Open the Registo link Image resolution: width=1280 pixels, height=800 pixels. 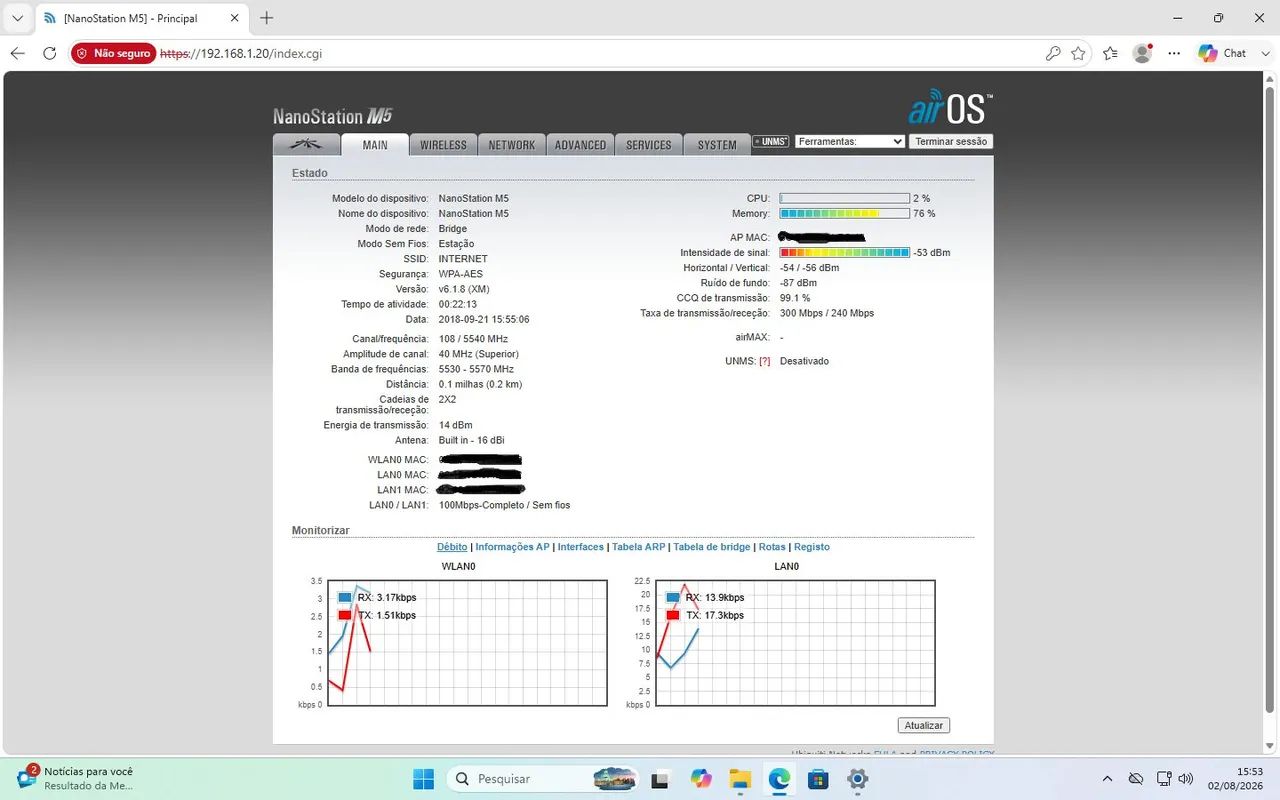pyautogui.click(x=812, y=547)
